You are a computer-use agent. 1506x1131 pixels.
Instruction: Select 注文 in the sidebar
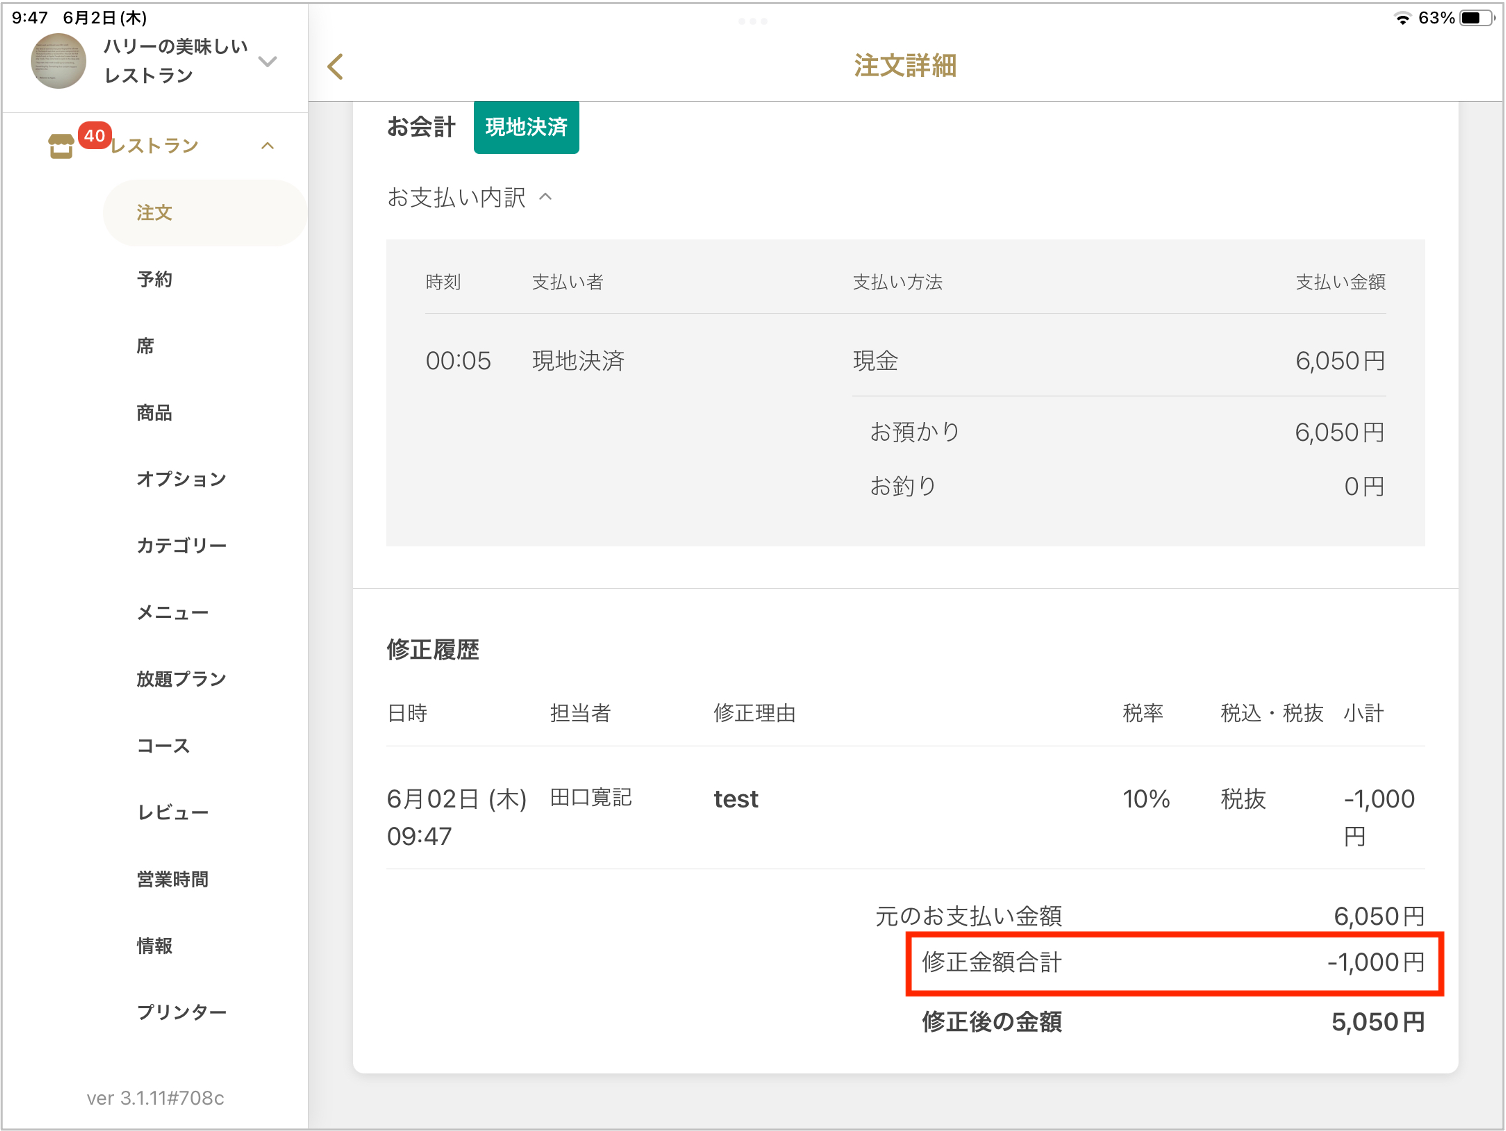[155, 213]
